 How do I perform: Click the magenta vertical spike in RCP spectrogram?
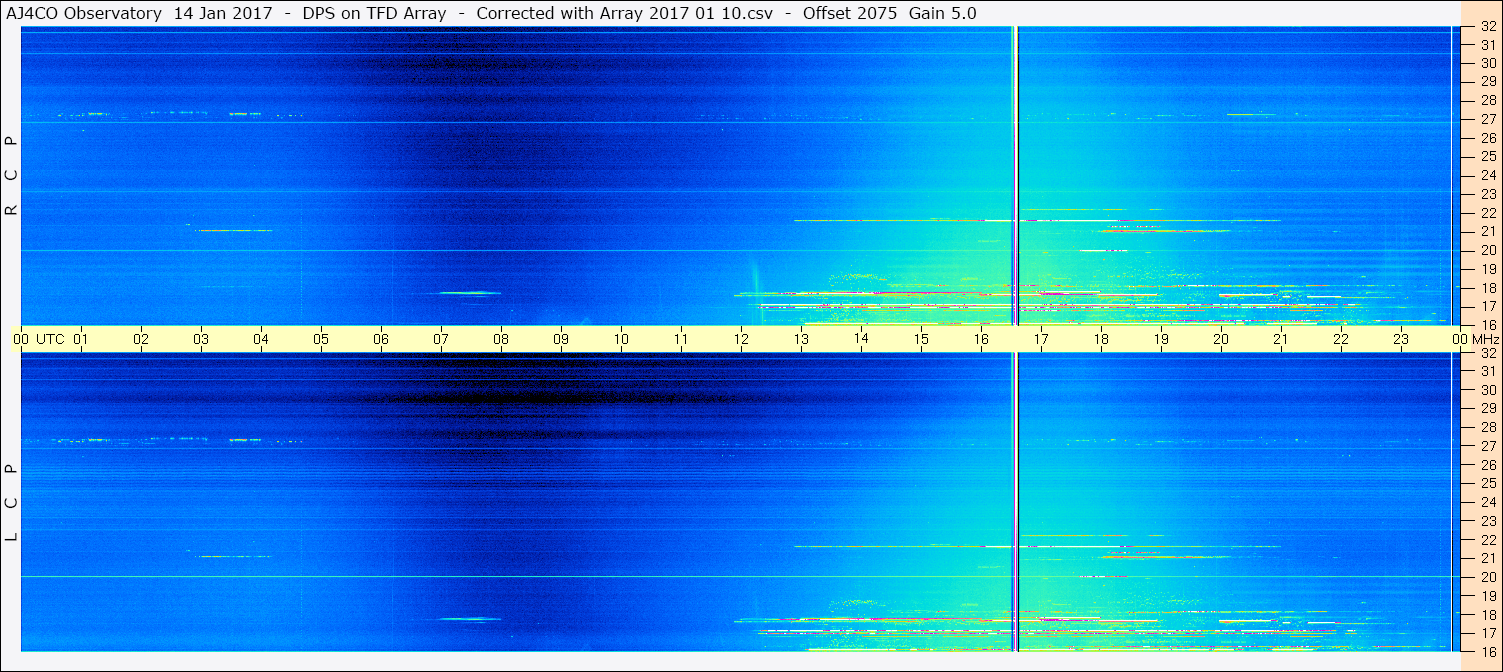tap(1015, 176)
